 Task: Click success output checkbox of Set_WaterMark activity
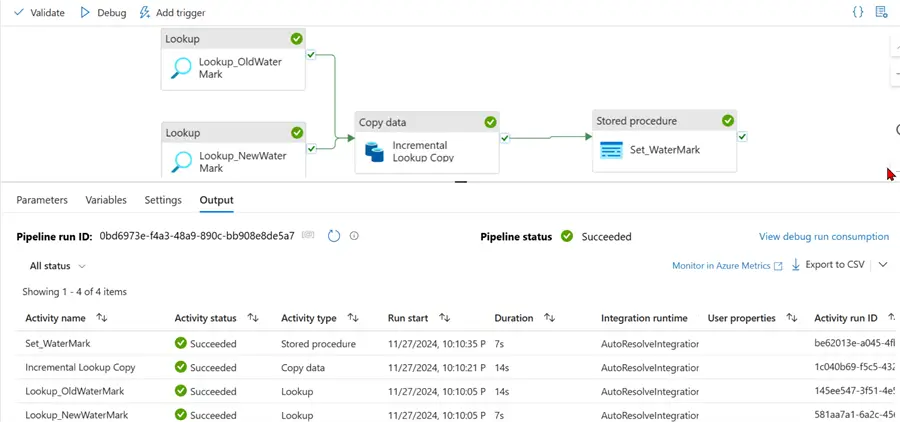click(742, 137)
